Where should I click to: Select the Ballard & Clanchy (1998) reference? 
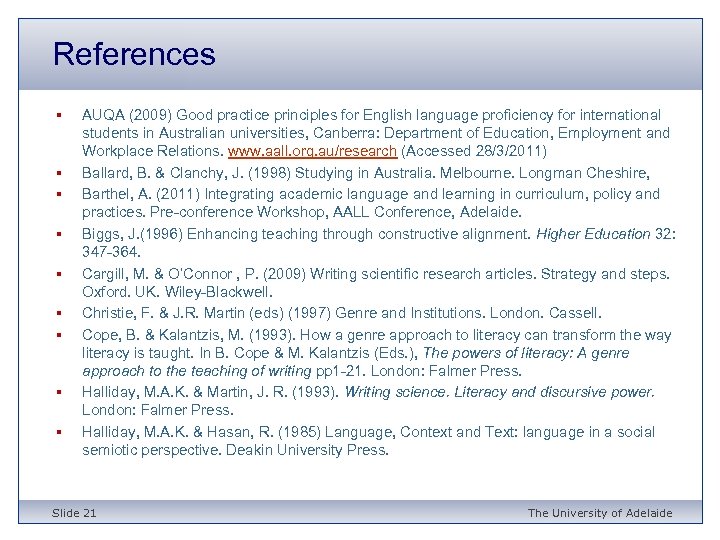(366, 173)
